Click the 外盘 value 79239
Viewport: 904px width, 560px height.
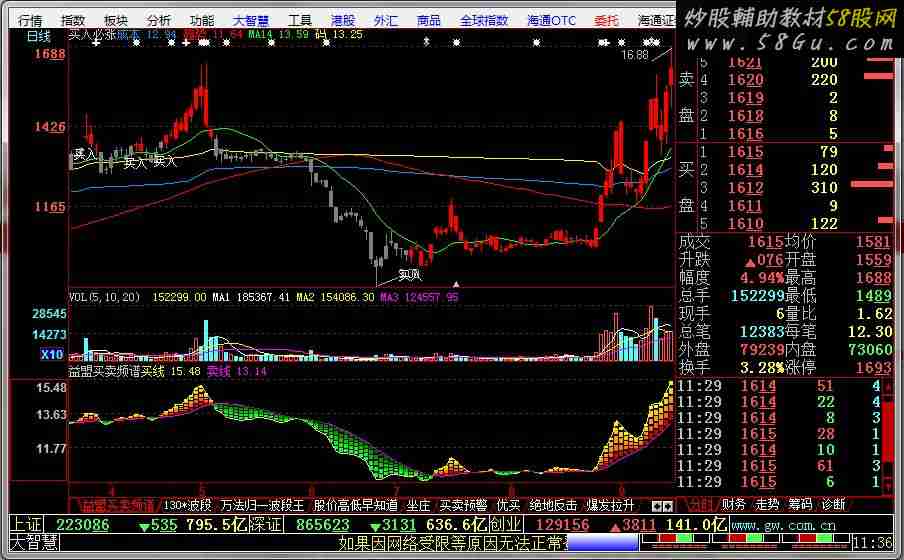pyautogui.click(x=762, y=349)
